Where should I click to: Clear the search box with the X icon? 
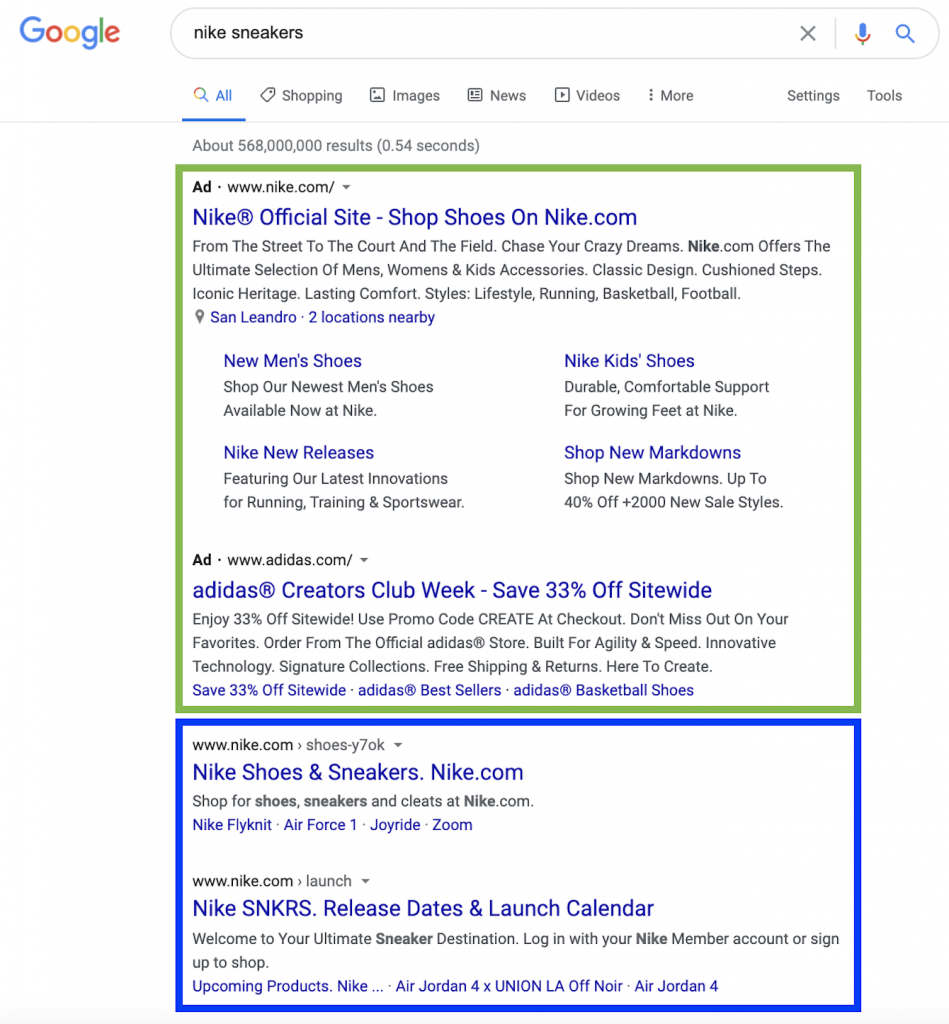coord(808,33)
